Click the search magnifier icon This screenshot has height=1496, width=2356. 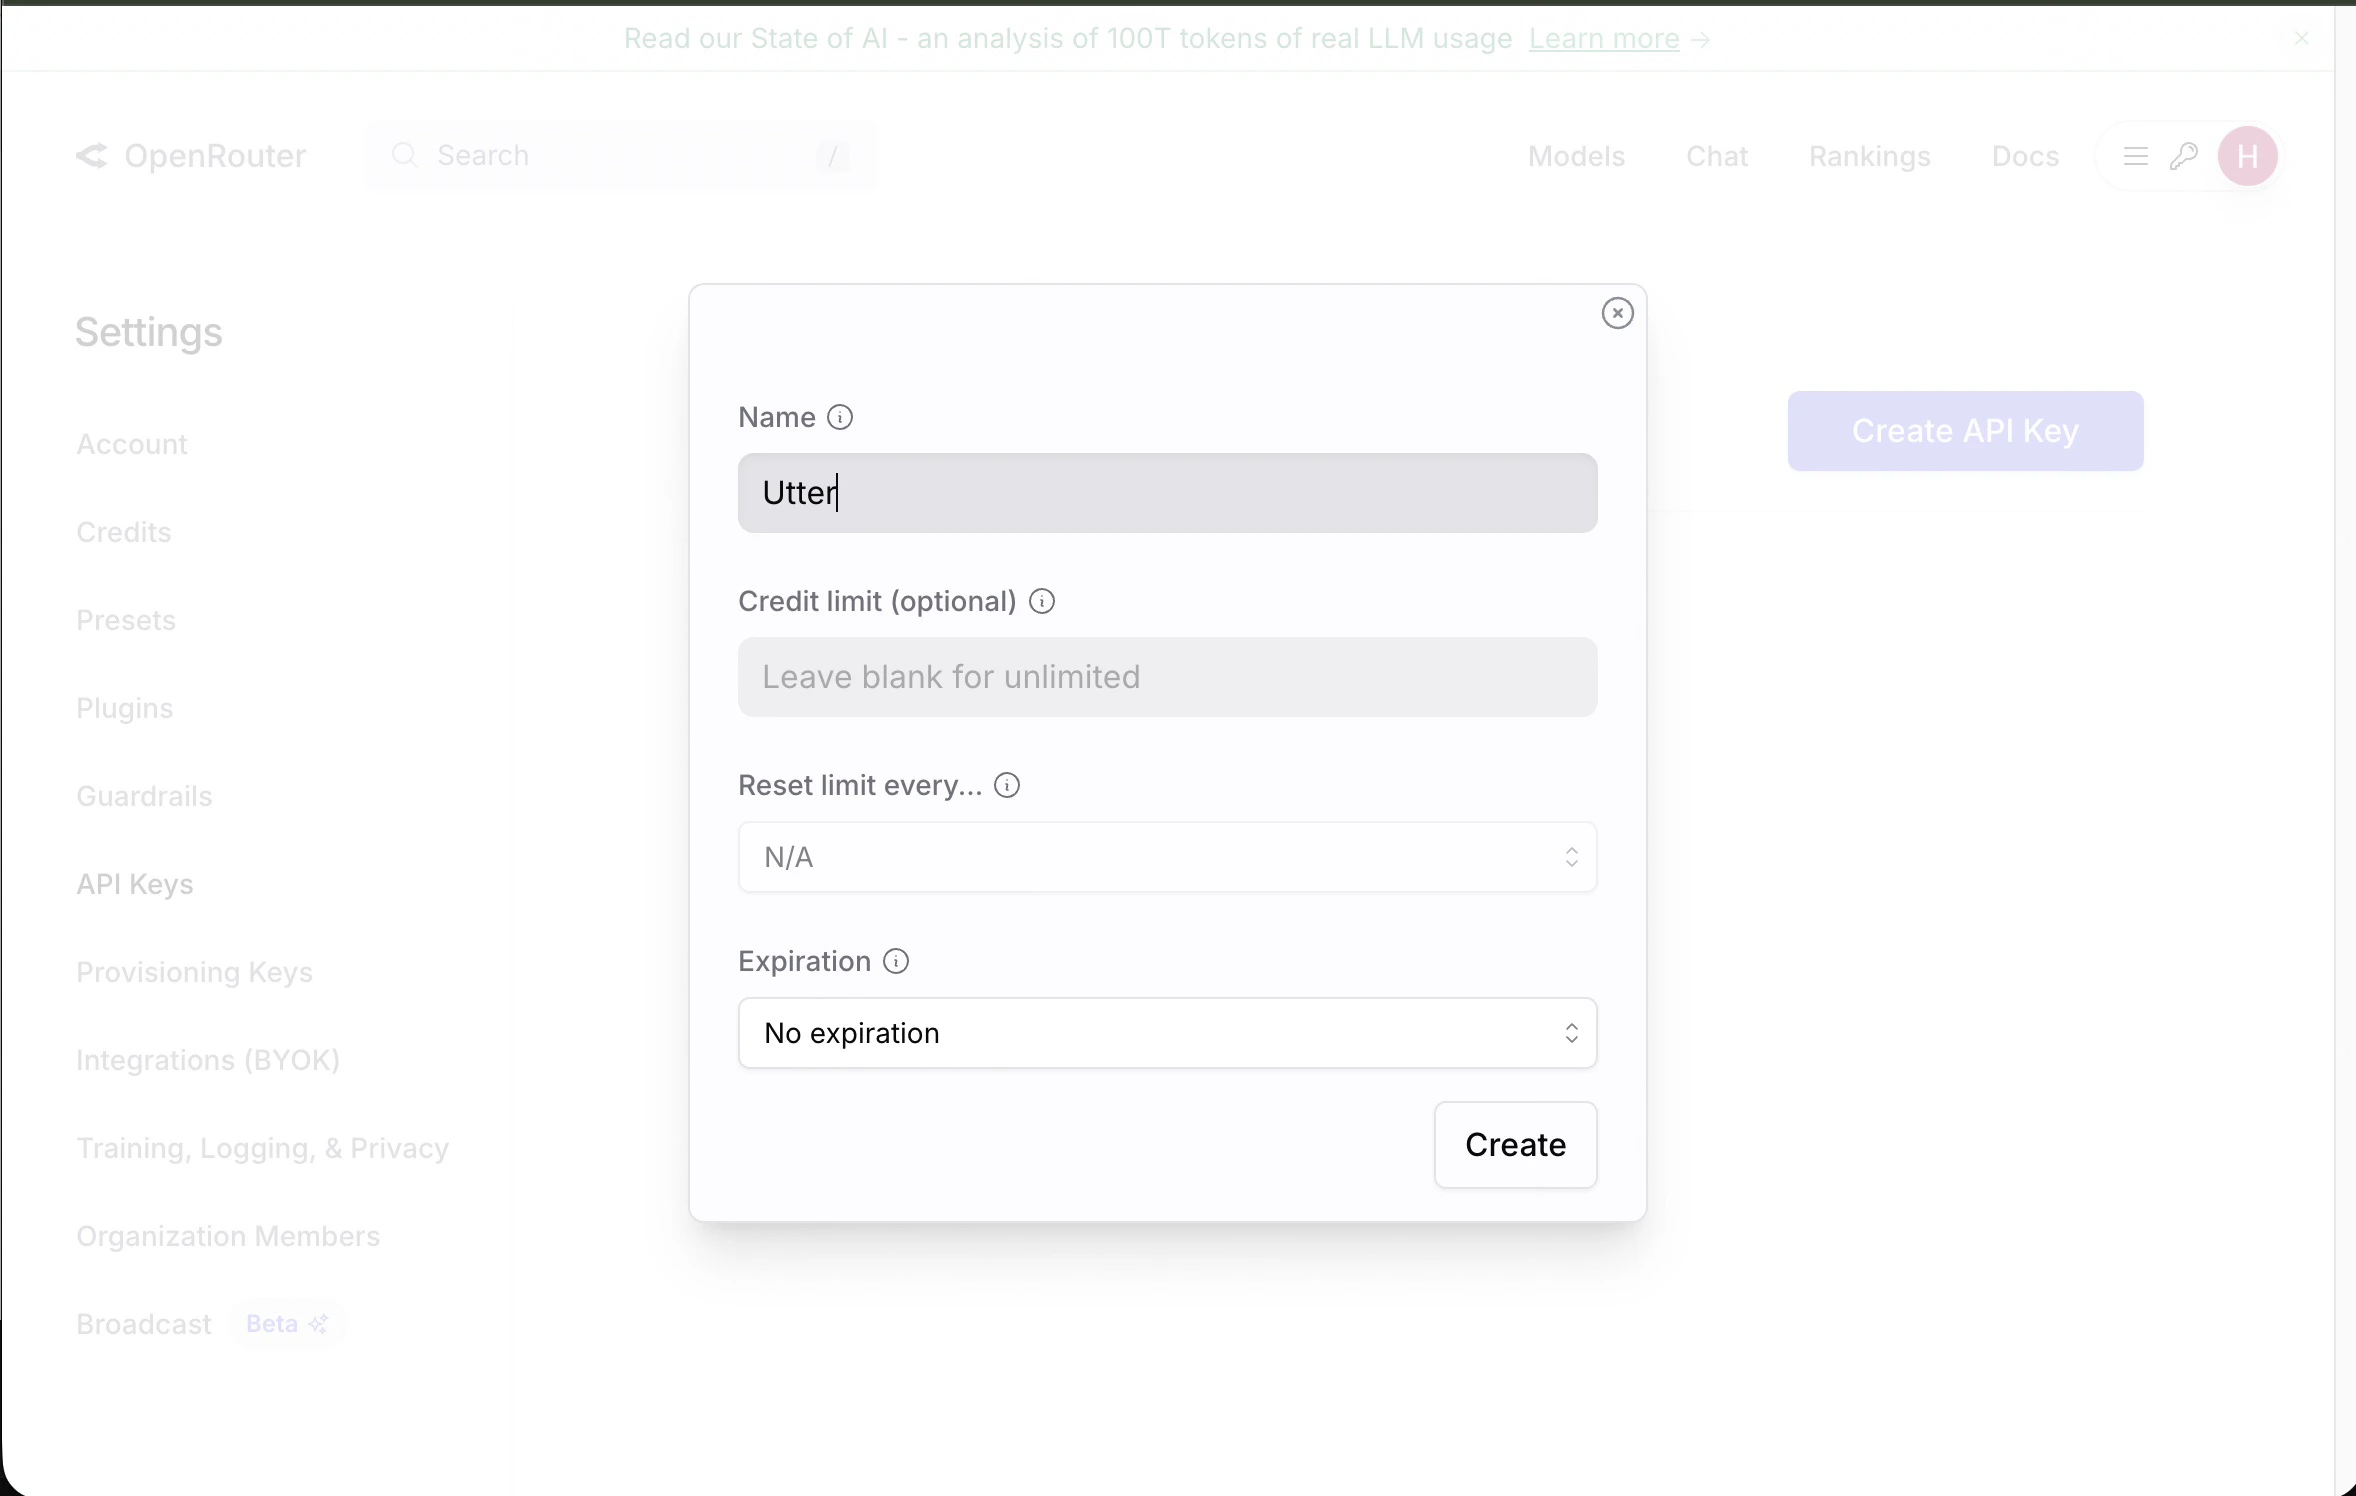coord(404,156)
